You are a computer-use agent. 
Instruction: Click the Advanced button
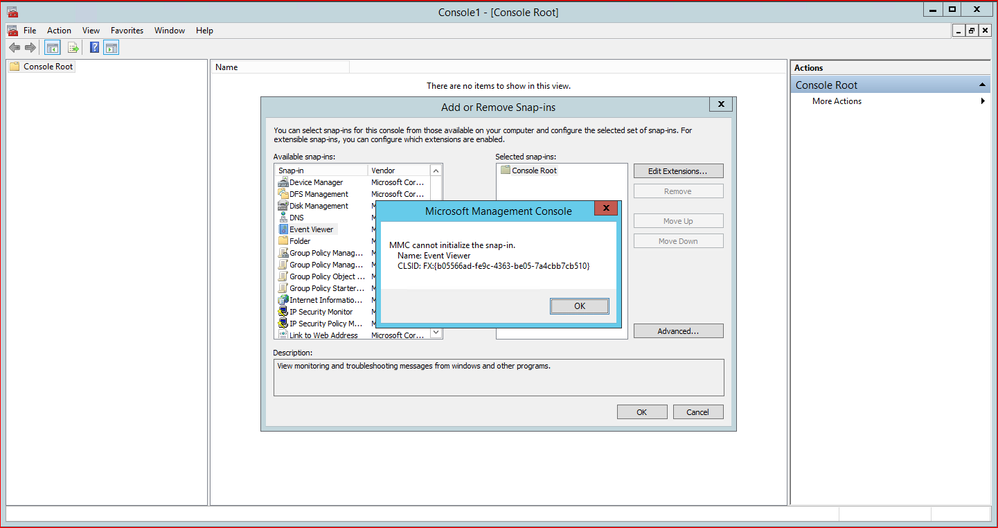pyautogui.click(x=678, y=331)
